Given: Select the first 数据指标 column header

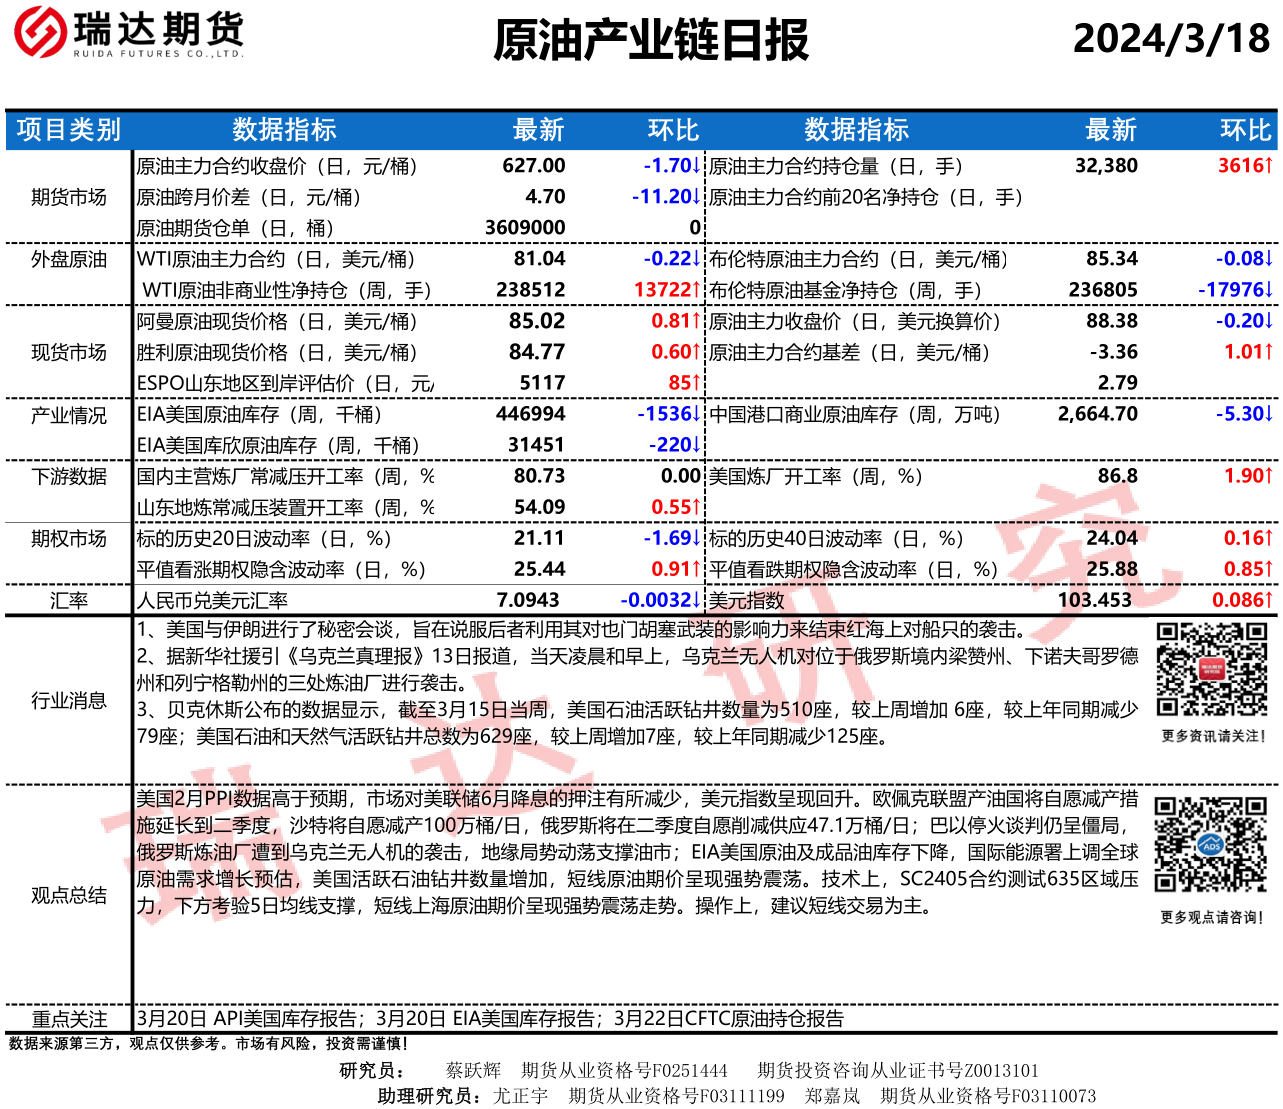Looking at the screenshot, I should (x=284, y=130).
